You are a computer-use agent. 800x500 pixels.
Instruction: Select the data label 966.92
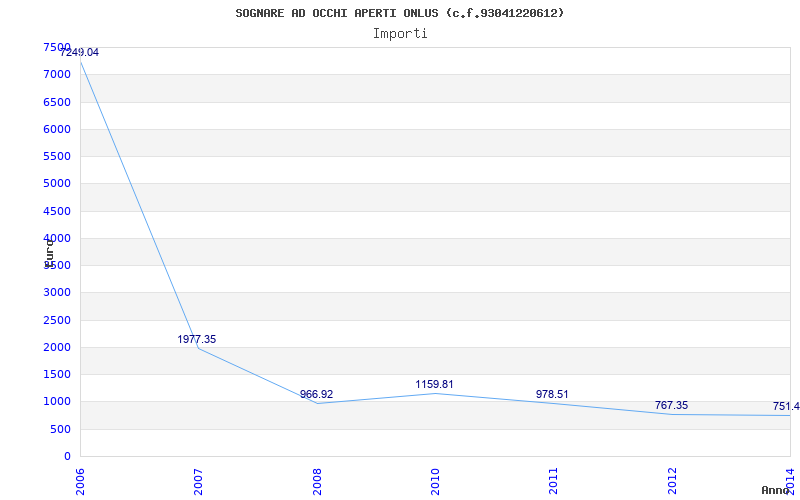316,394
